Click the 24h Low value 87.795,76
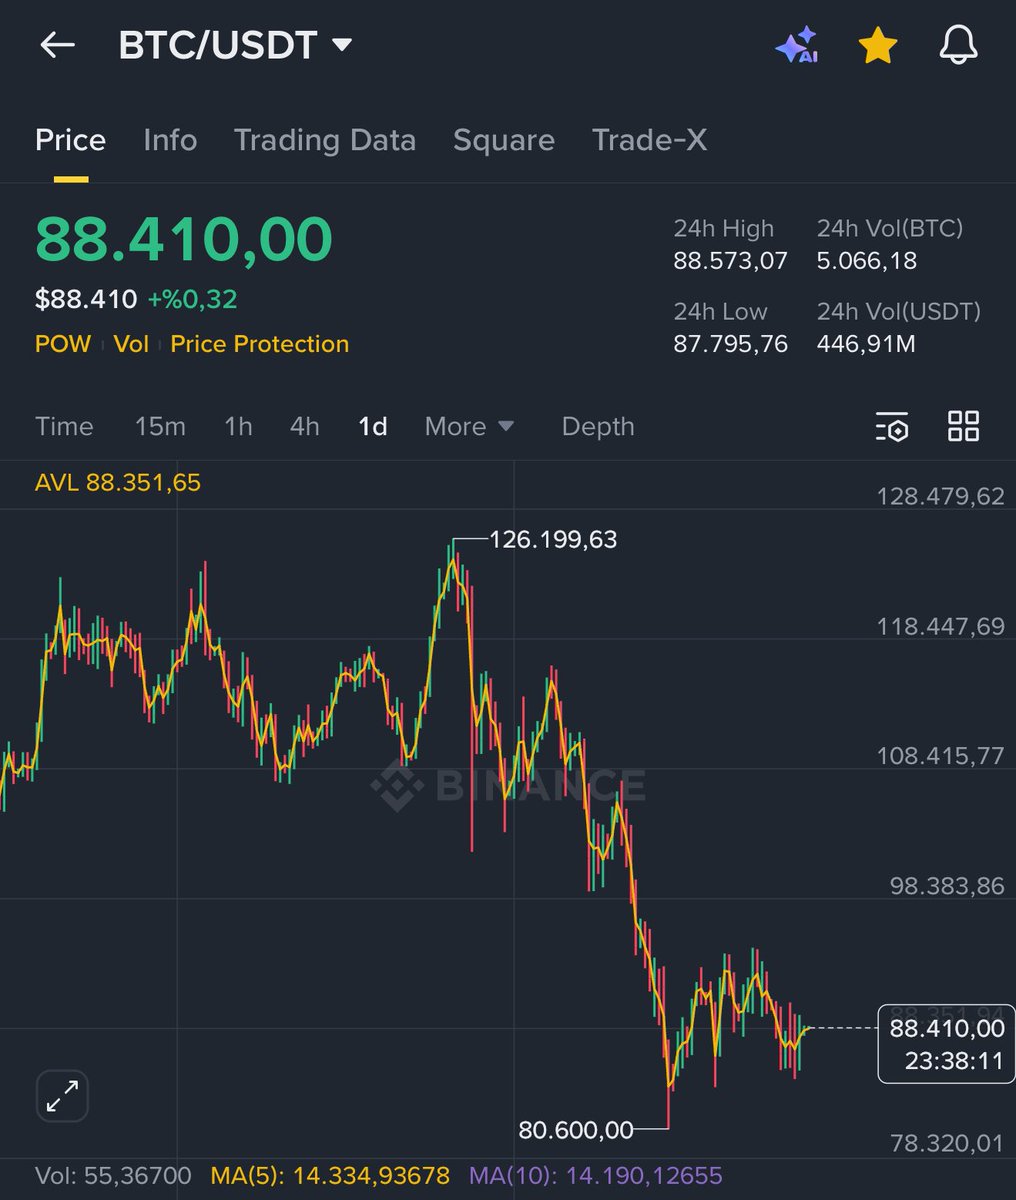Screen dimensions: 1016x1200 [x=730, y=344]
